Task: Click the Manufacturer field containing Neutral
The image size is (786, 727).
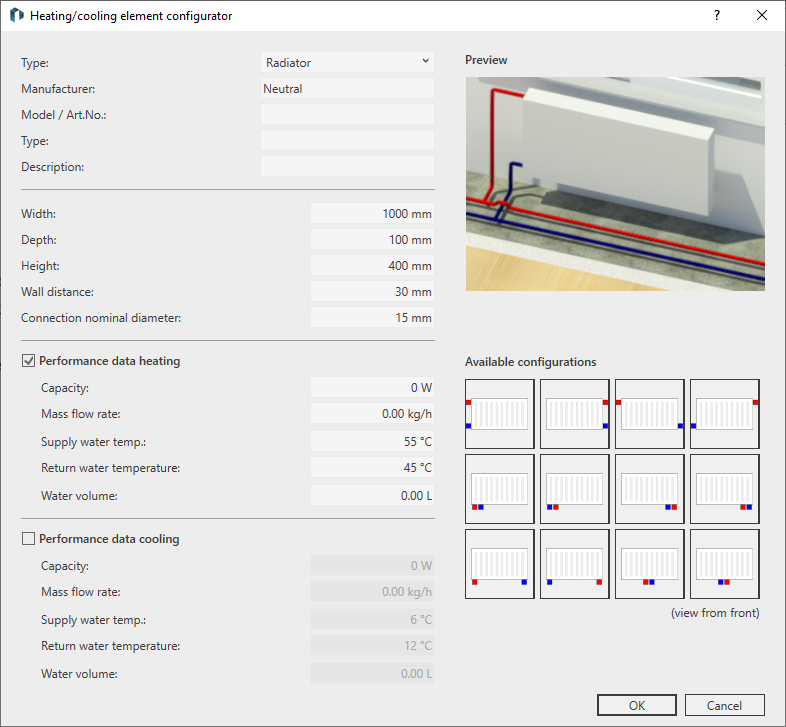Action: point(347,88)
